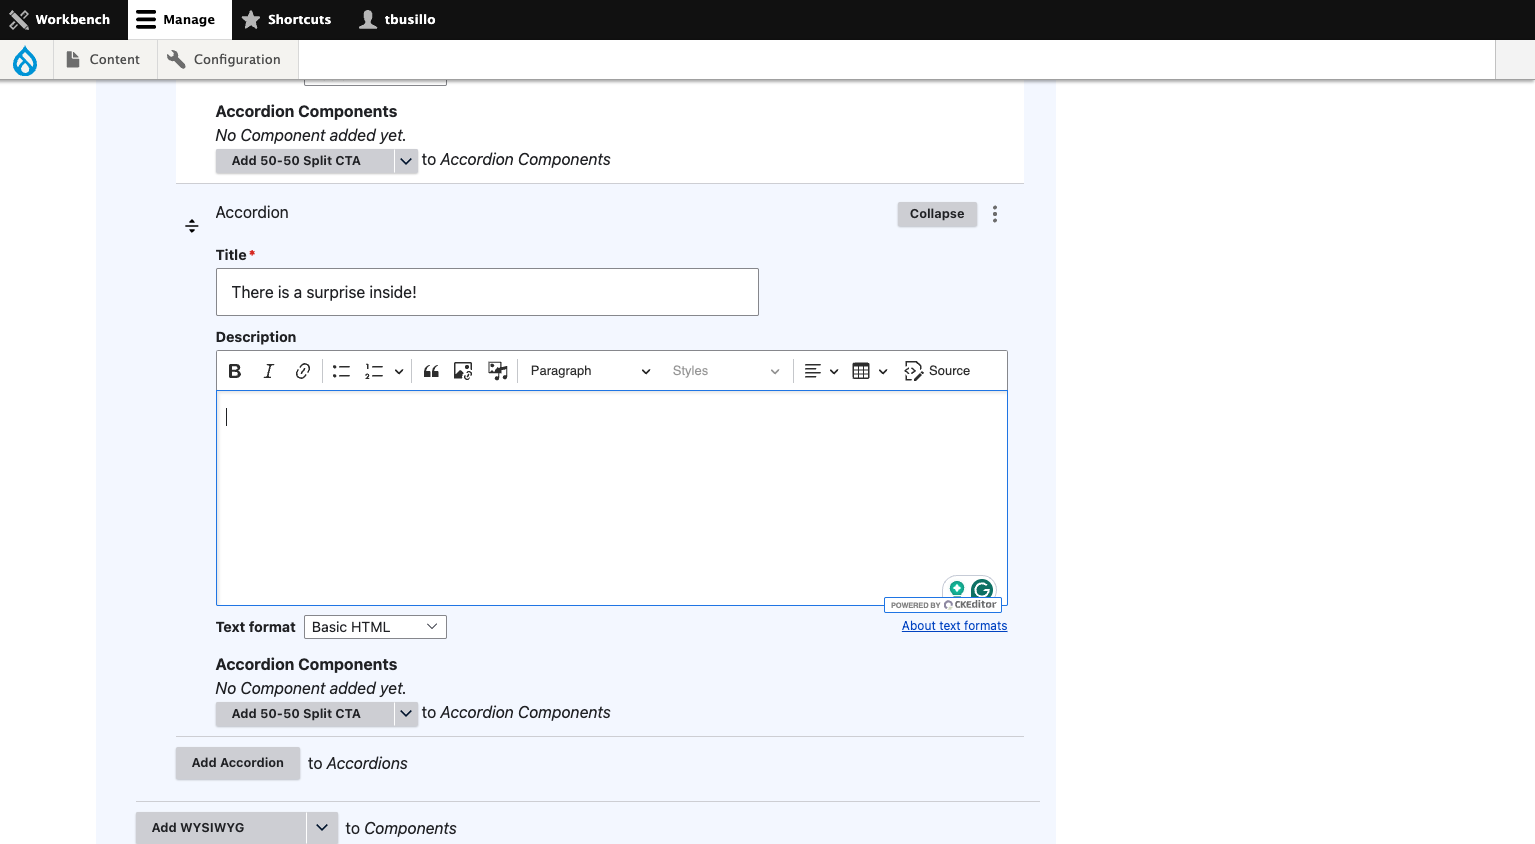Click the Accordion drag handle icon

[x=192, y=226]
